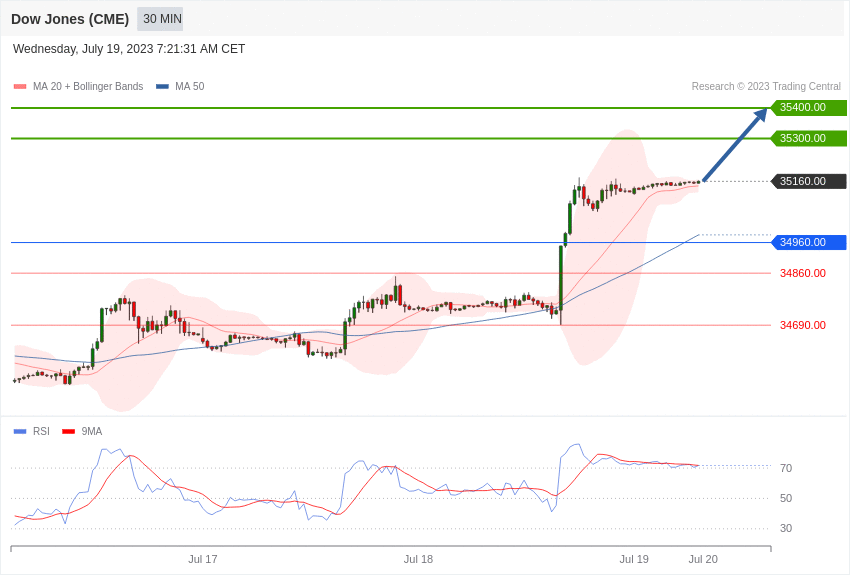Click the blue RSI legend marker
The width and height of the screenshot is (850, 576).
[x=20, y=431]
